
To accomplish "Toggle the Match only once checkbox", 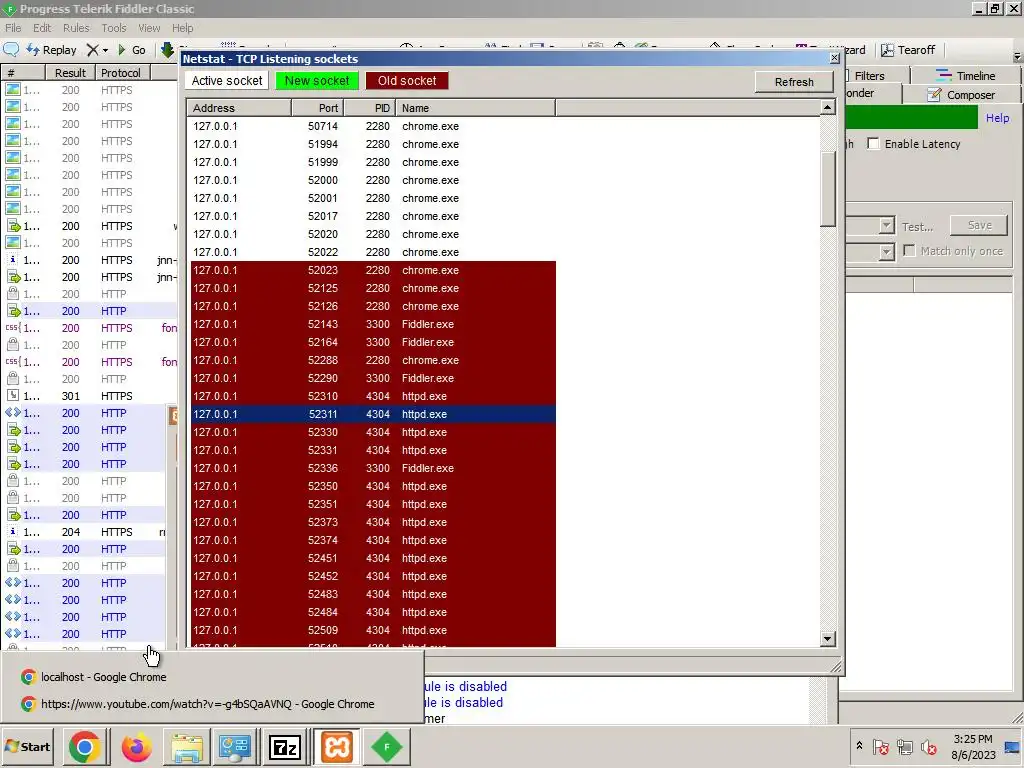I will point(909,251).
